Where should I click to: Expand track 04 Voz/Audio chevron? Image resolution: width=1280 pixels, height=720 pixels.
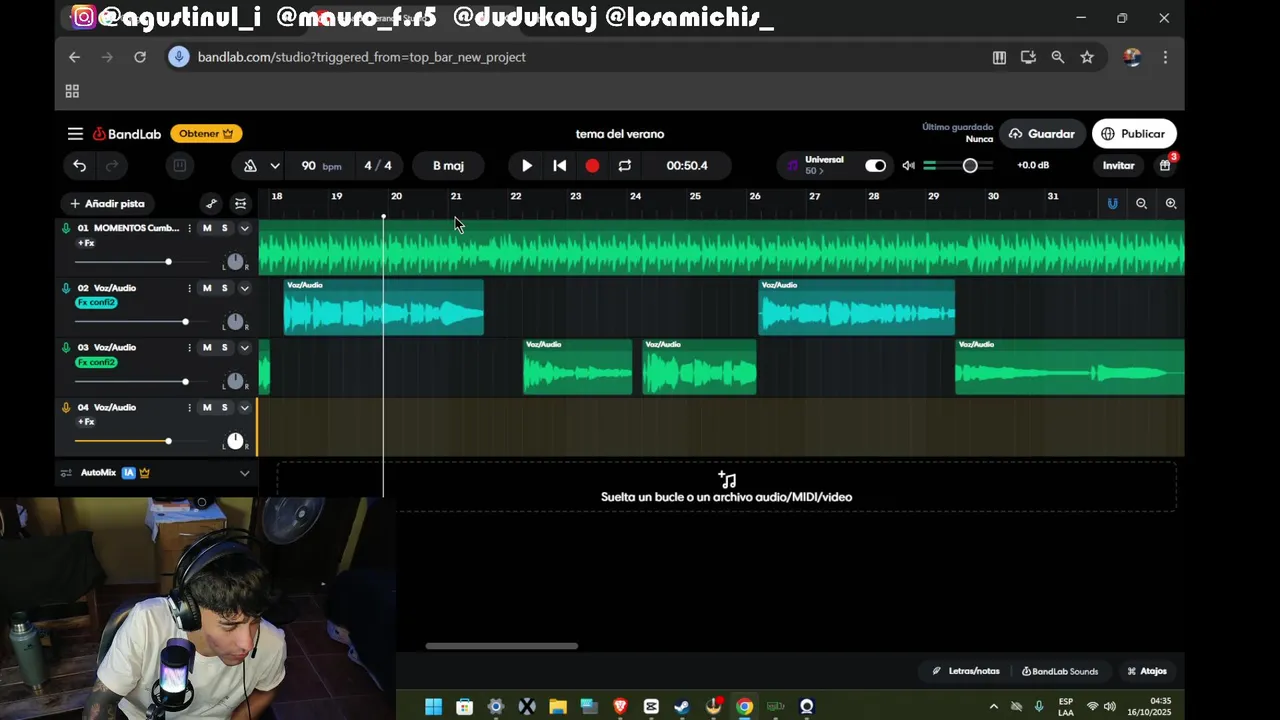click(244, 408)
